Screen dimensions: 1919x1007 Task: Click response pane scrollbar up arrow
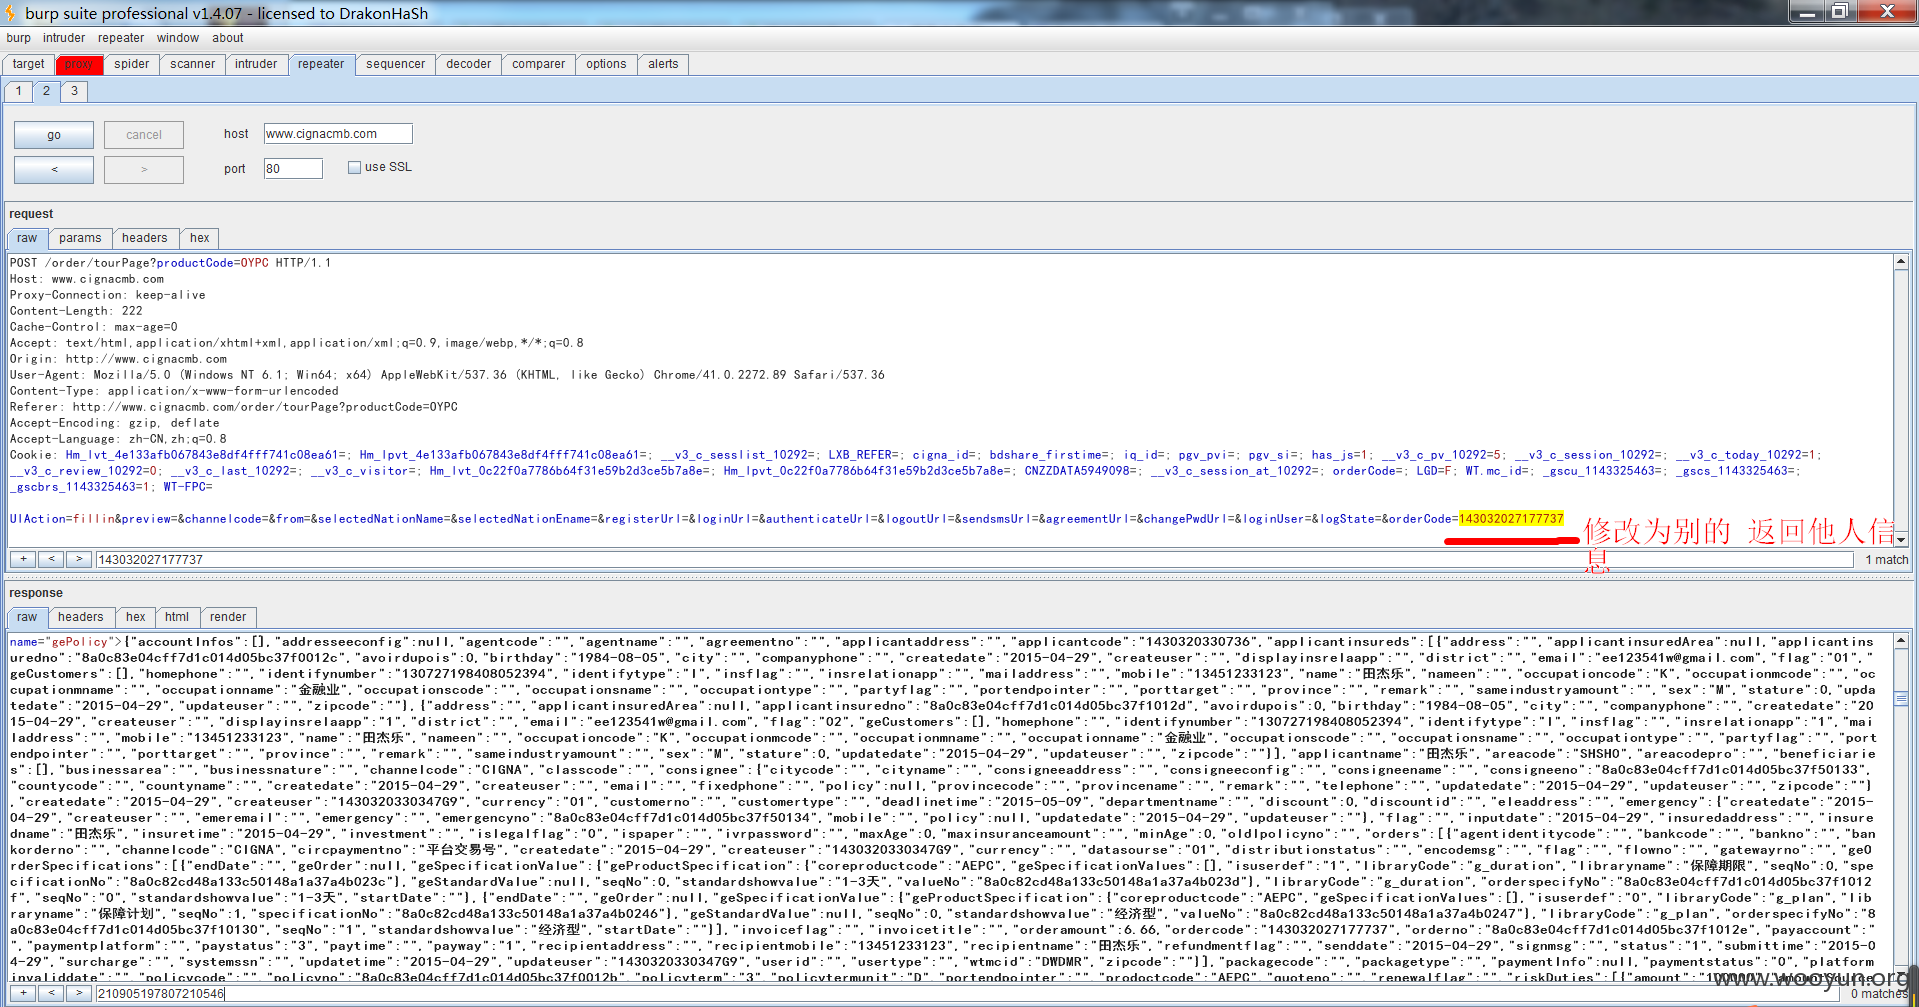[1901, 641]
